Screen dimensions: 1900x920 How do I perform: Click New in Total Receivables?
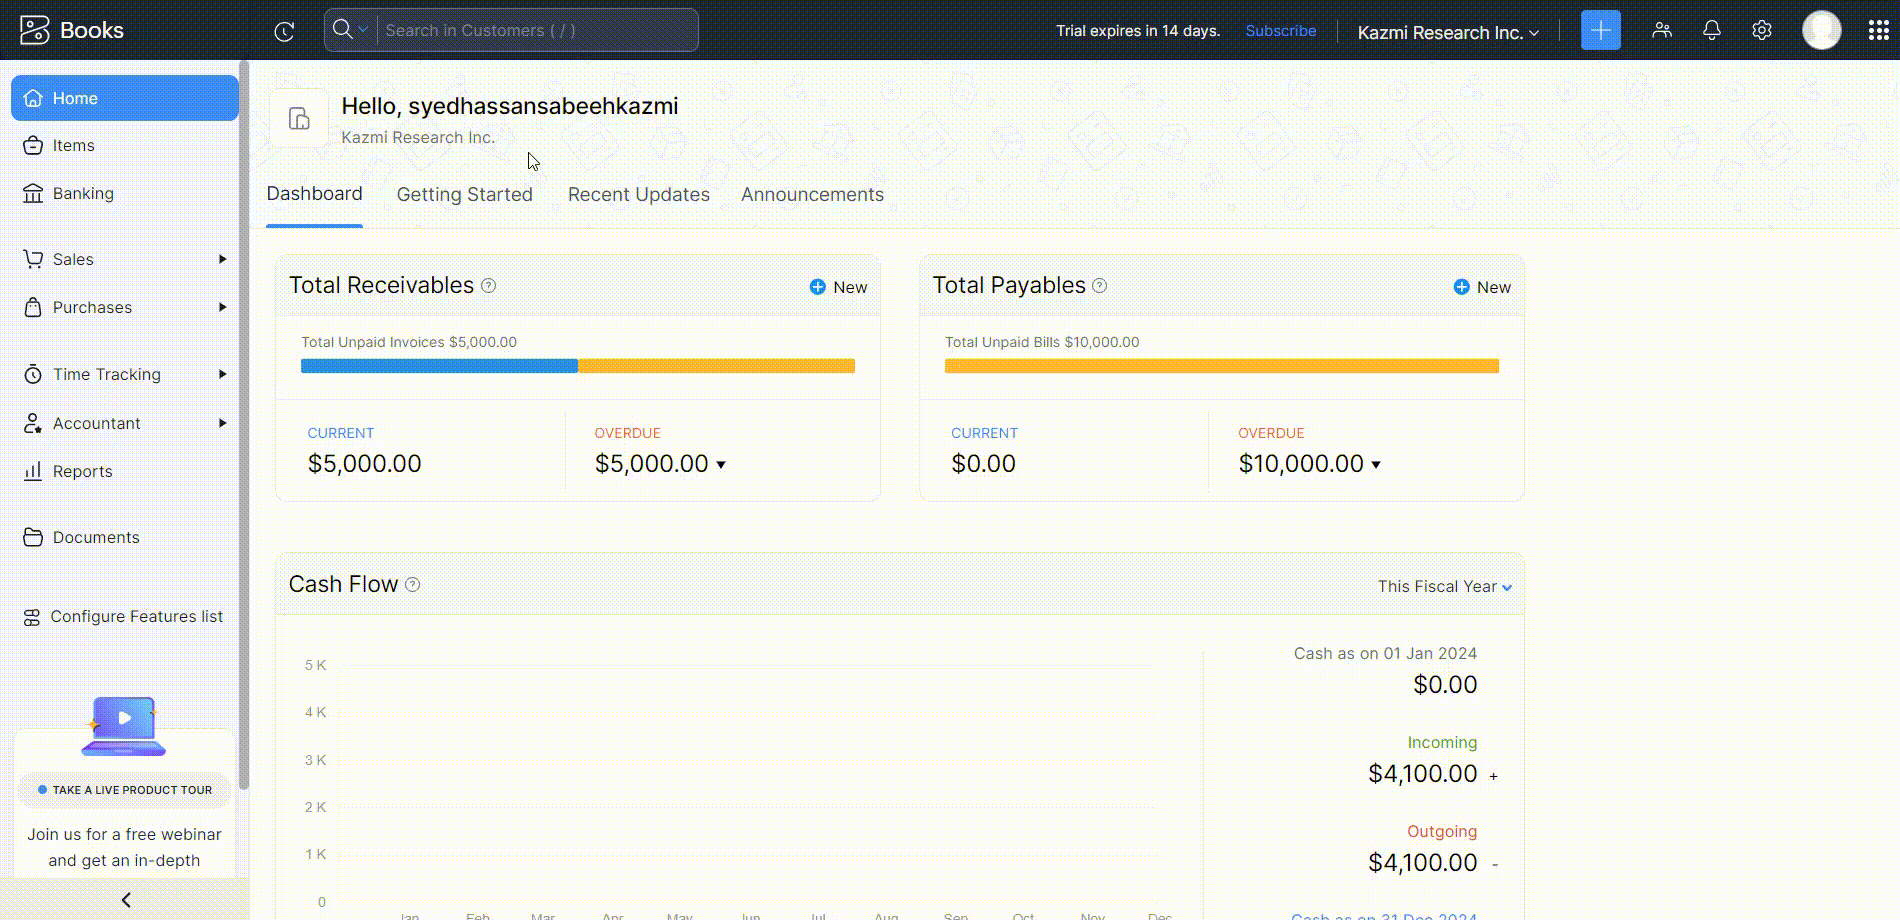[x=838, y=287]
